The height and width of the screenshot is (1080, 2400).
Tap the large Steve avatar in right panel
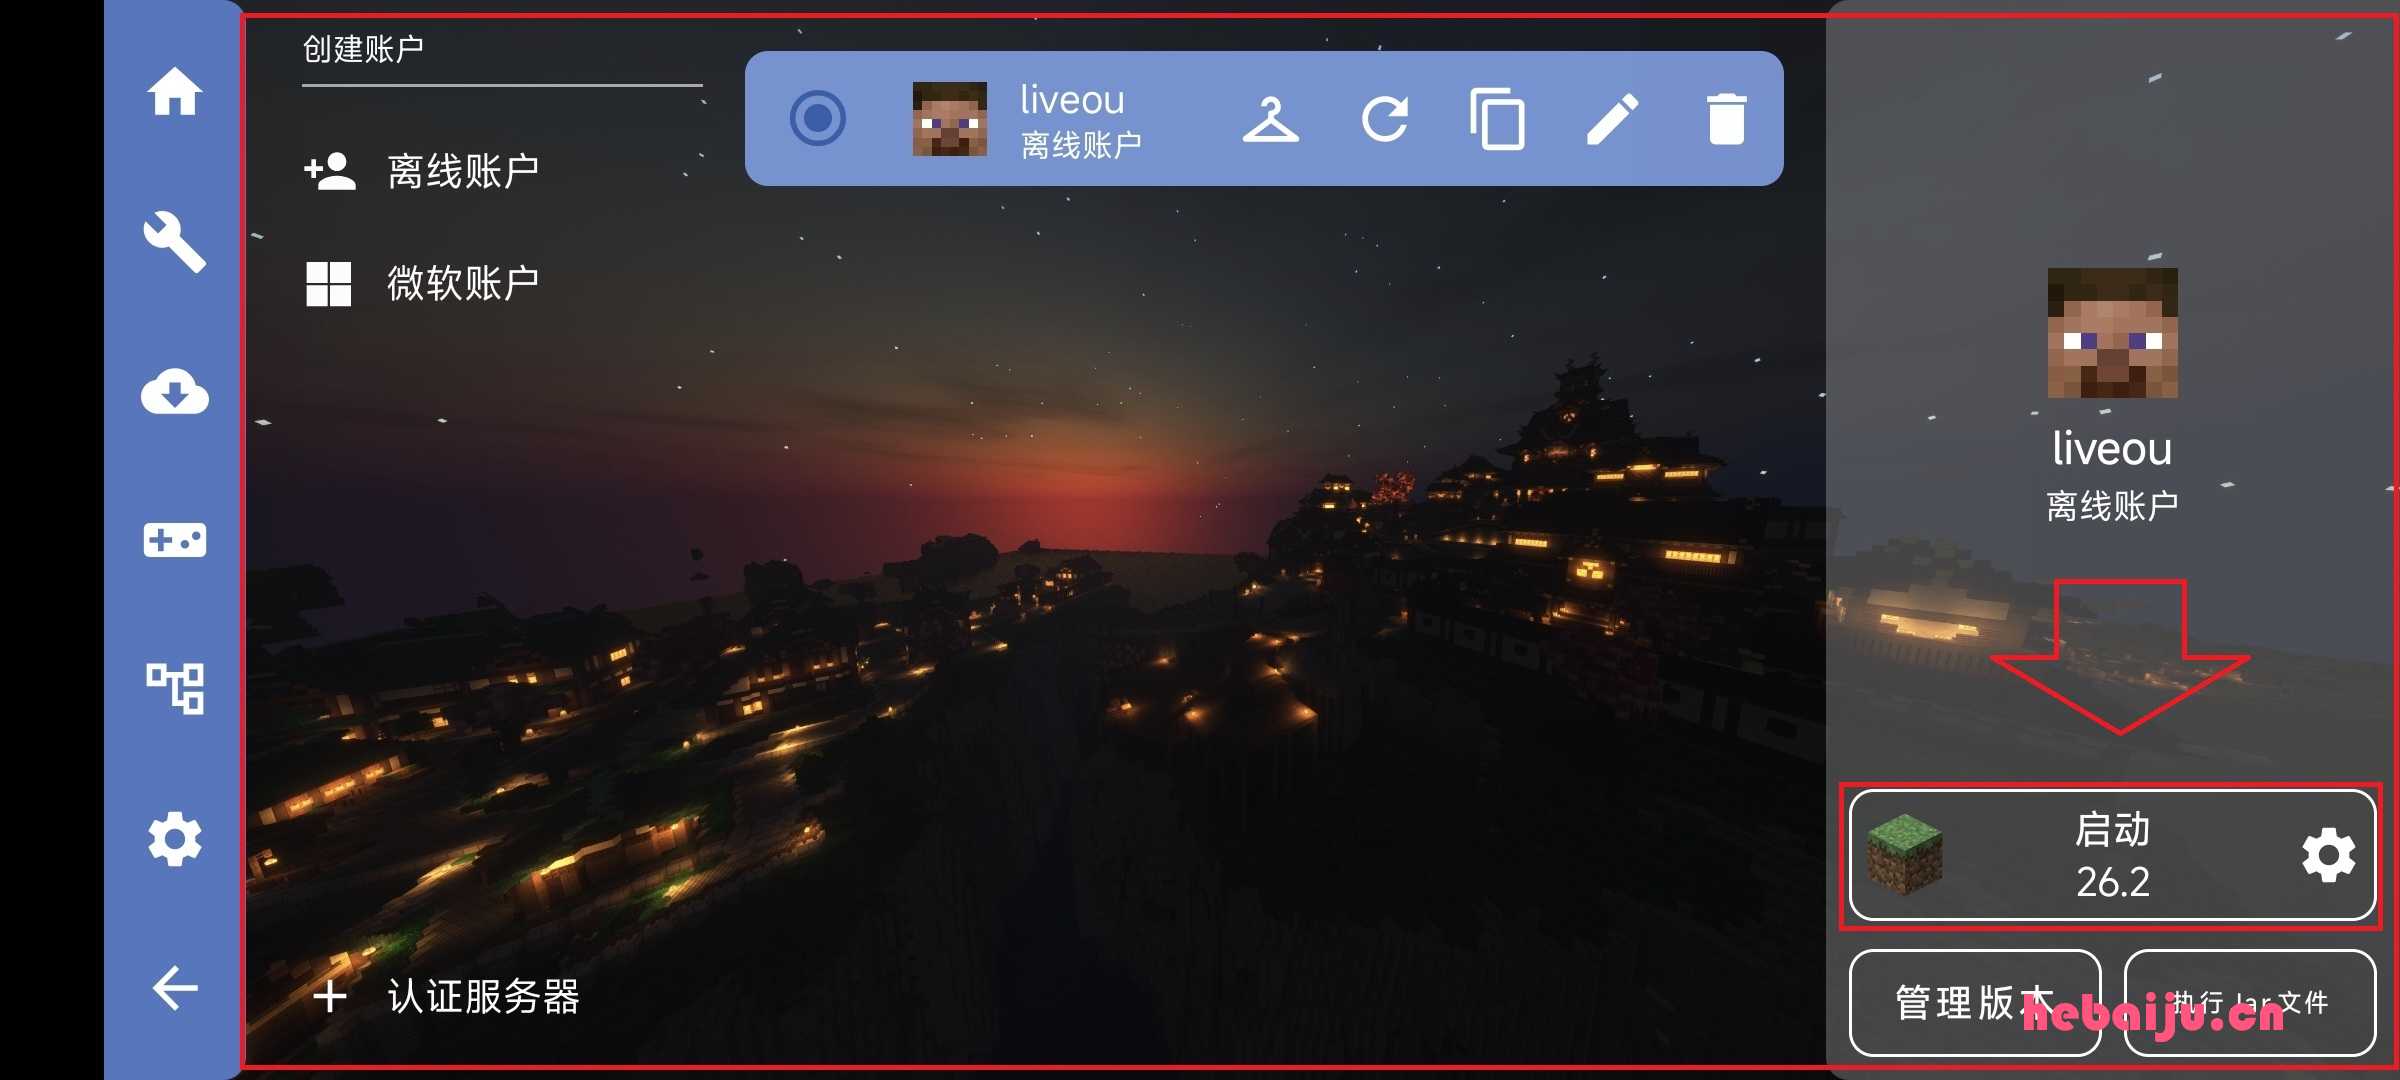(2113, 333)
